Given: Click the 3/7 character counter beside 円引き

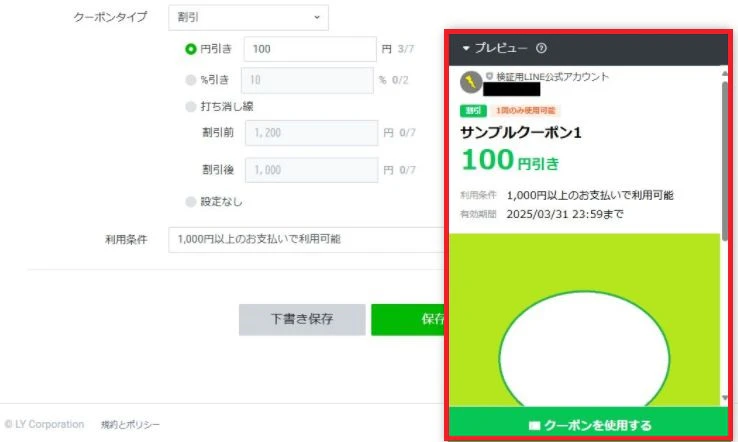Looking at the screenshot, I should pyautogui.click(x=406, y=49).
